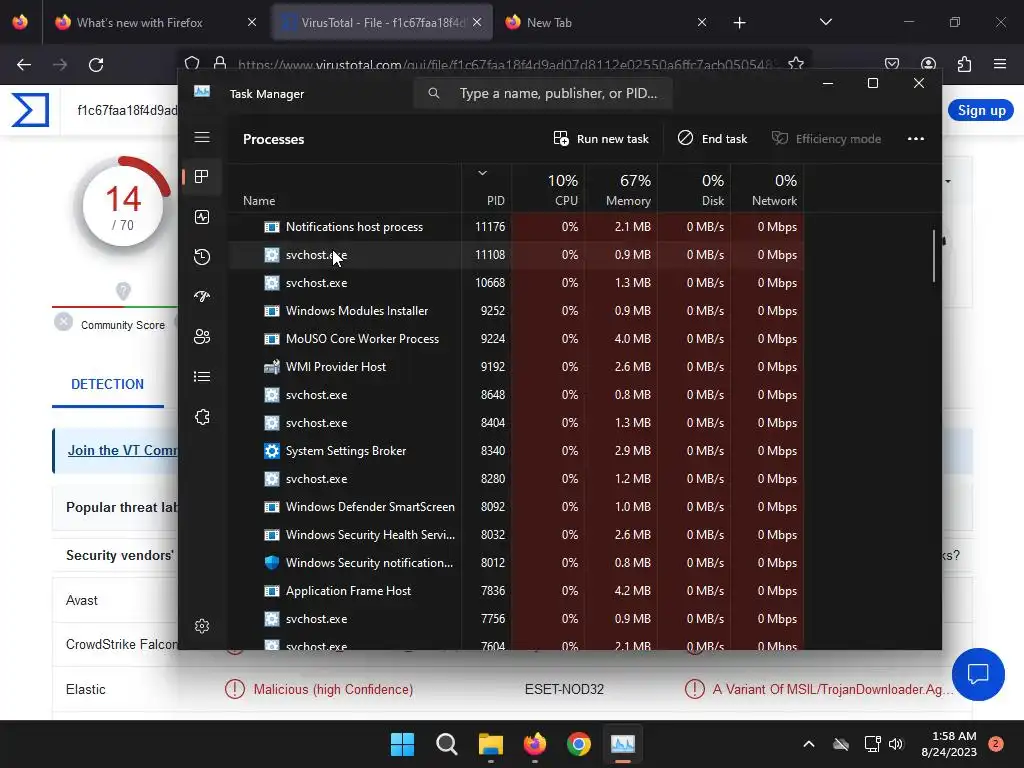The height and width of the screenshot is (768, 1024).
Task: Select Windows Security Health Service row
Action: pos(516,535)
